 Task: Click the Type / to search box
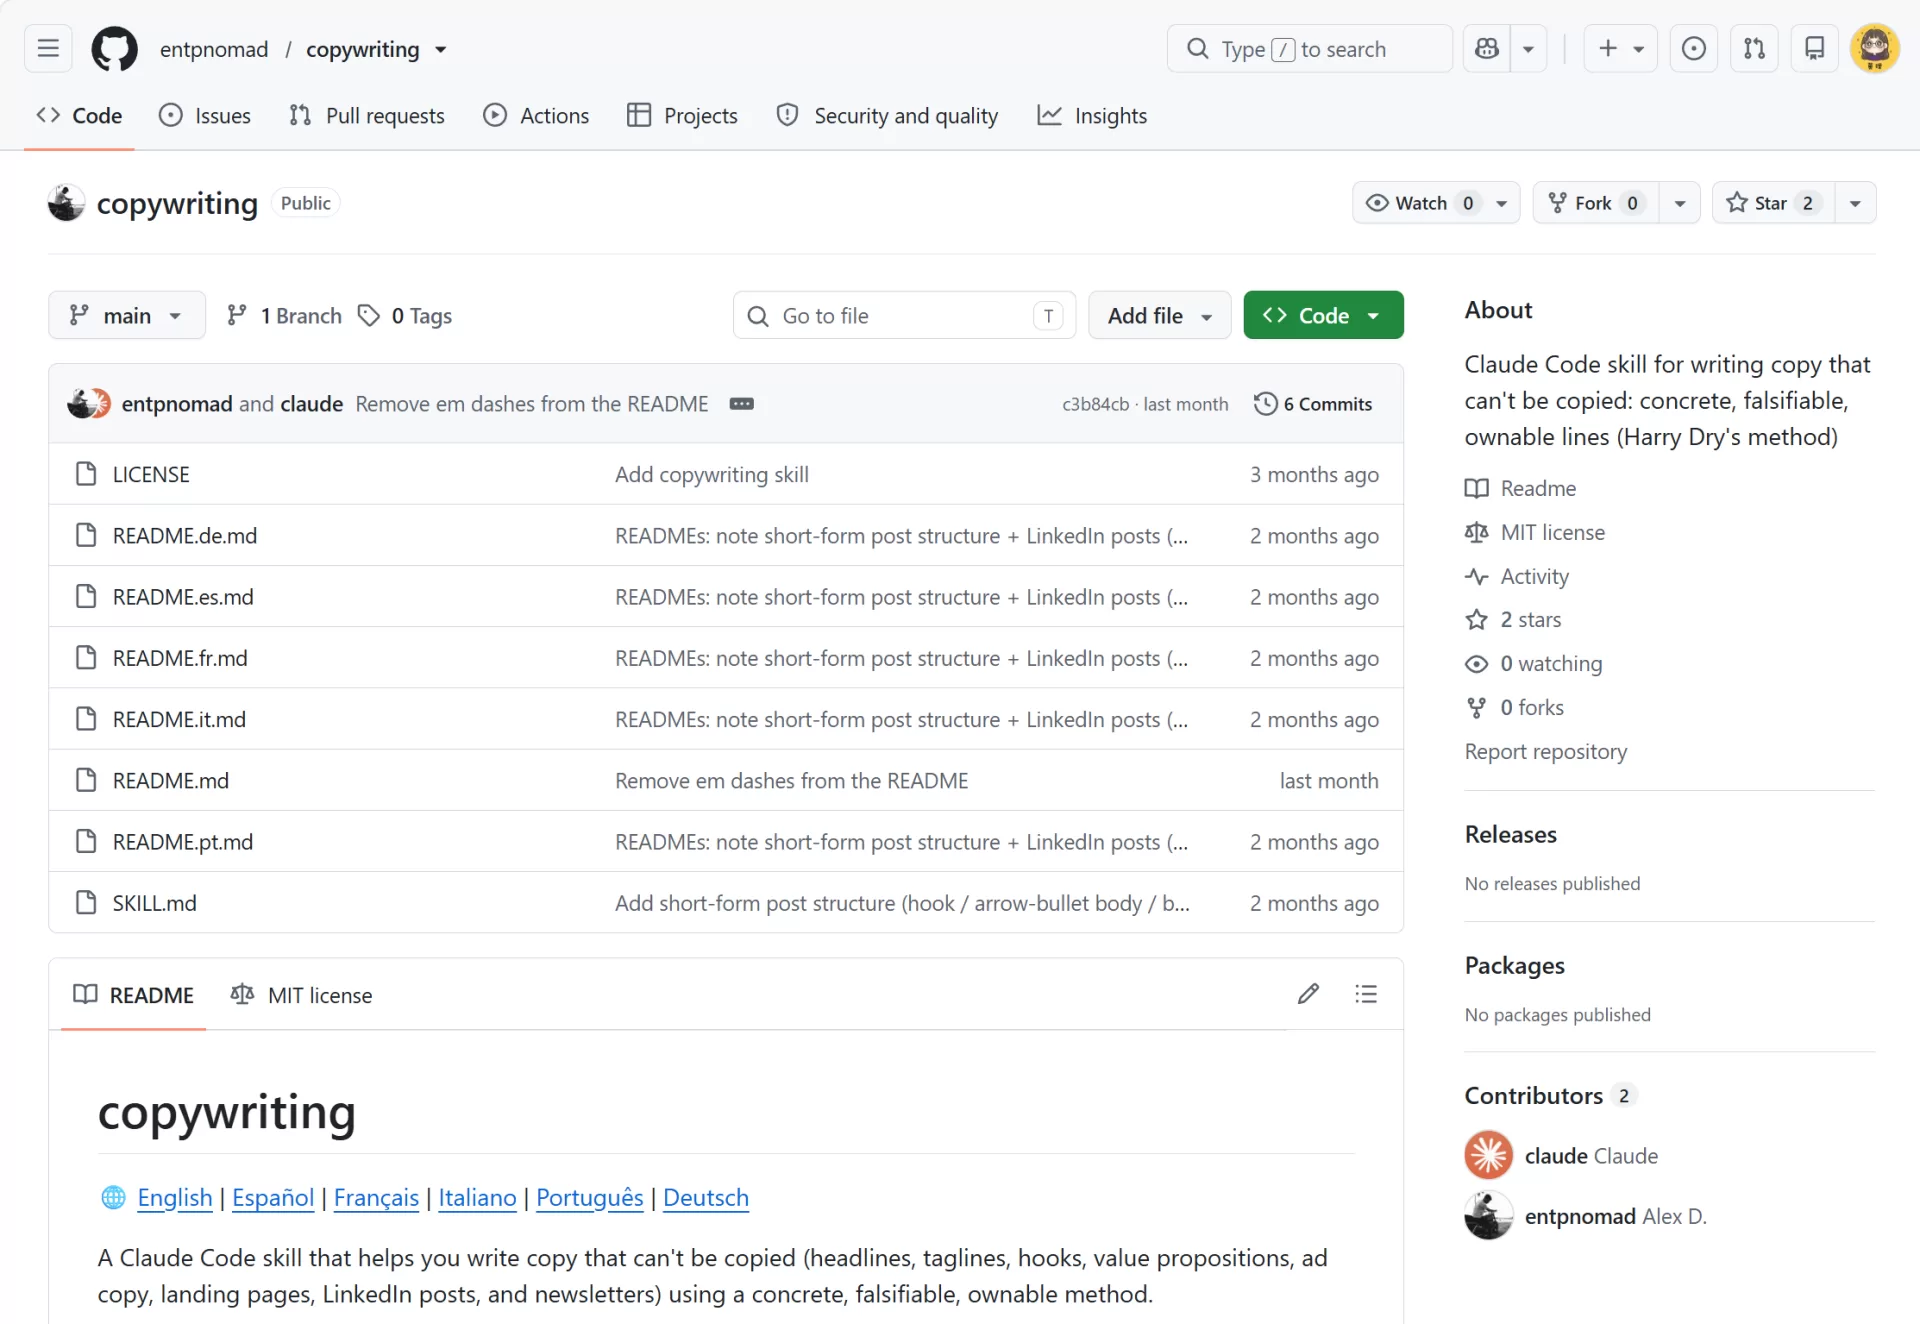pos(1309,48)
